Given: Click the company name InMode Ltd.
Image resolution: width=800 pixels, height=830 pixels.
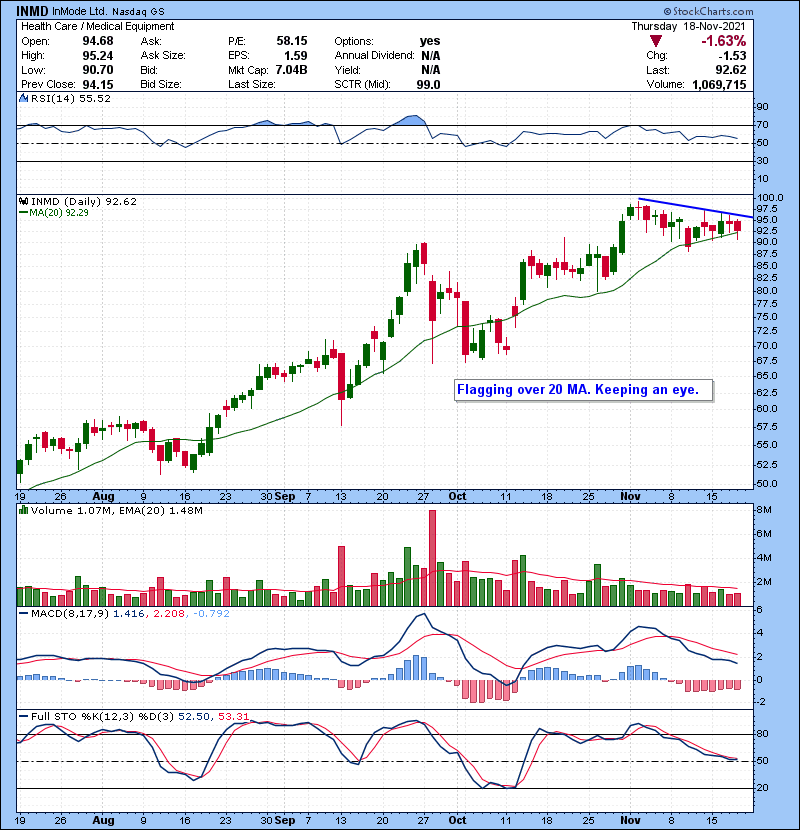Looking at the screenshot, I should click(x=79, y=11).
